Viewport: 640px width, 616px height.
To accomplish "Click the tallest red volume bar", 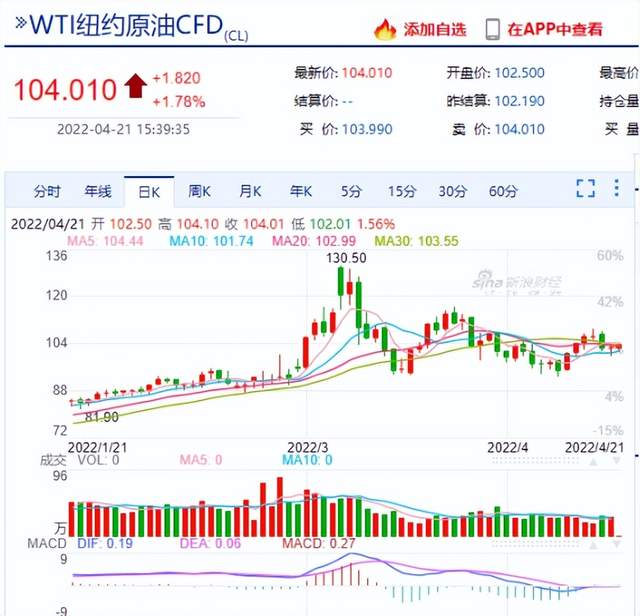I will point(280,507).
